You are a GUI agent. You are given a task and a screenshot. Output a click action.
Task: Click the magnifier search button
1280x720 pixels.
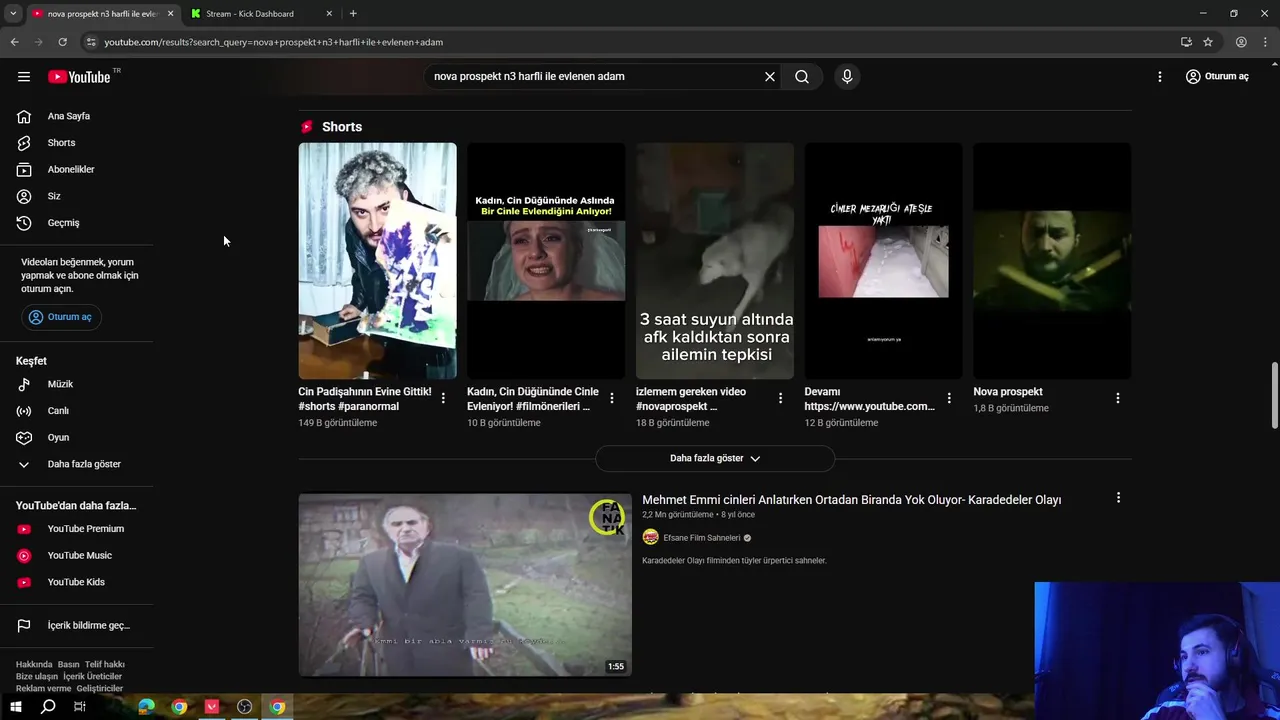pos(802,76)
